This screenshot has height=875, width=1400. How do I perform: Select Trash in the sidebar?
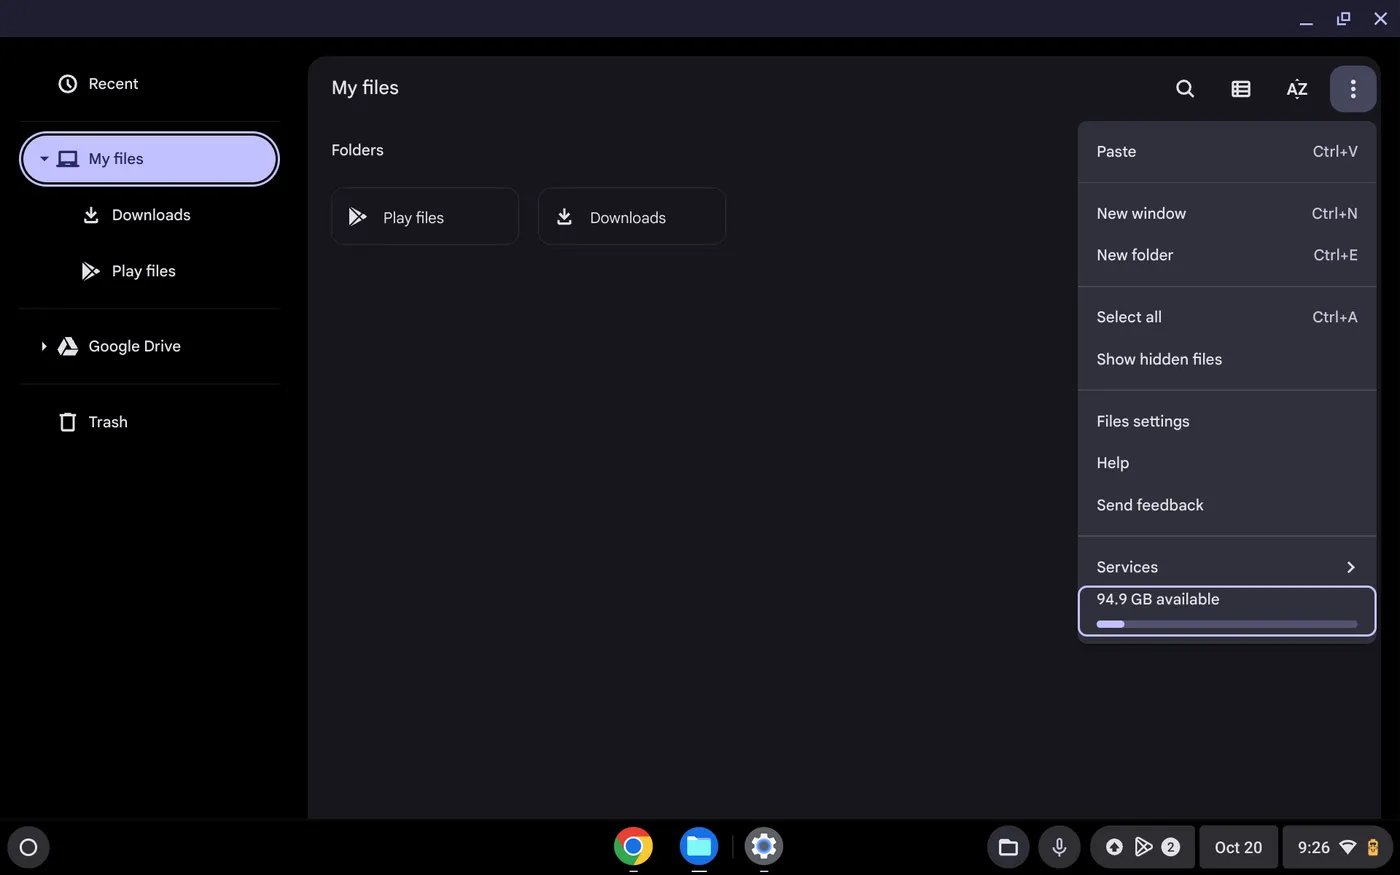pyautogui.click(x=149, y=422)
